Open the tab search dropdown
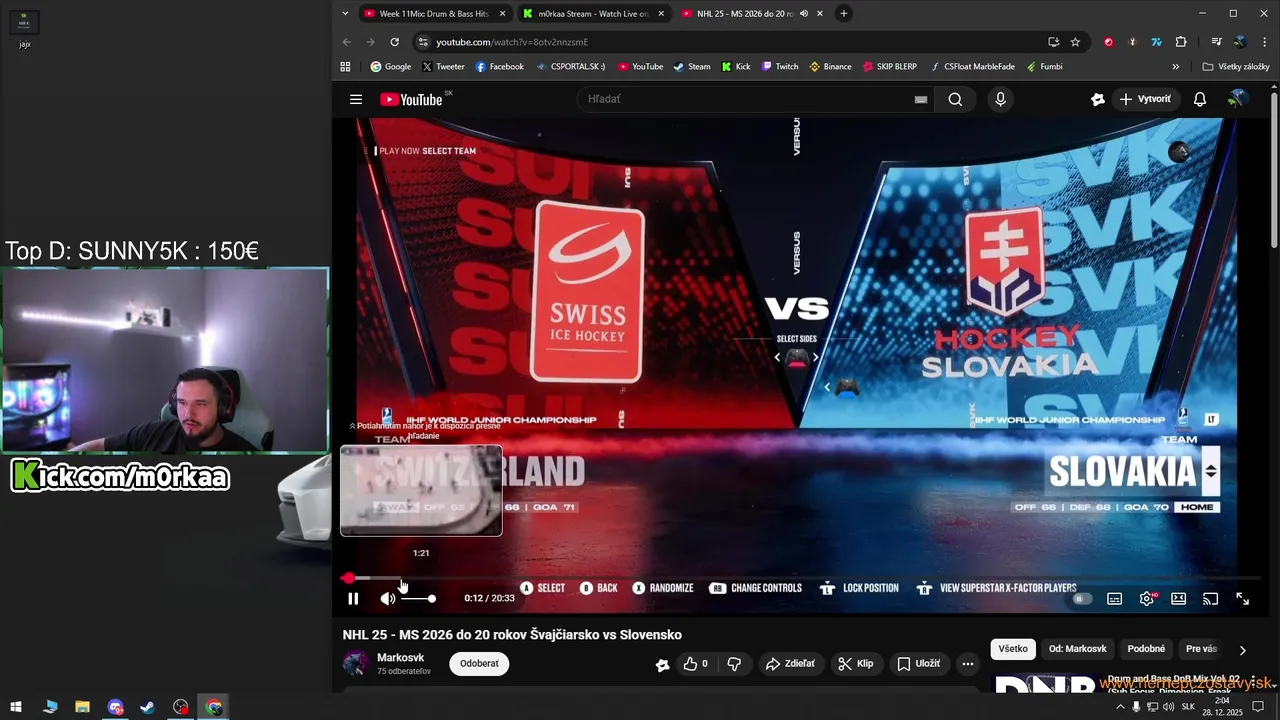Image resolution: width=1280 pixels, height=720 pixels. tap(345, 14)
